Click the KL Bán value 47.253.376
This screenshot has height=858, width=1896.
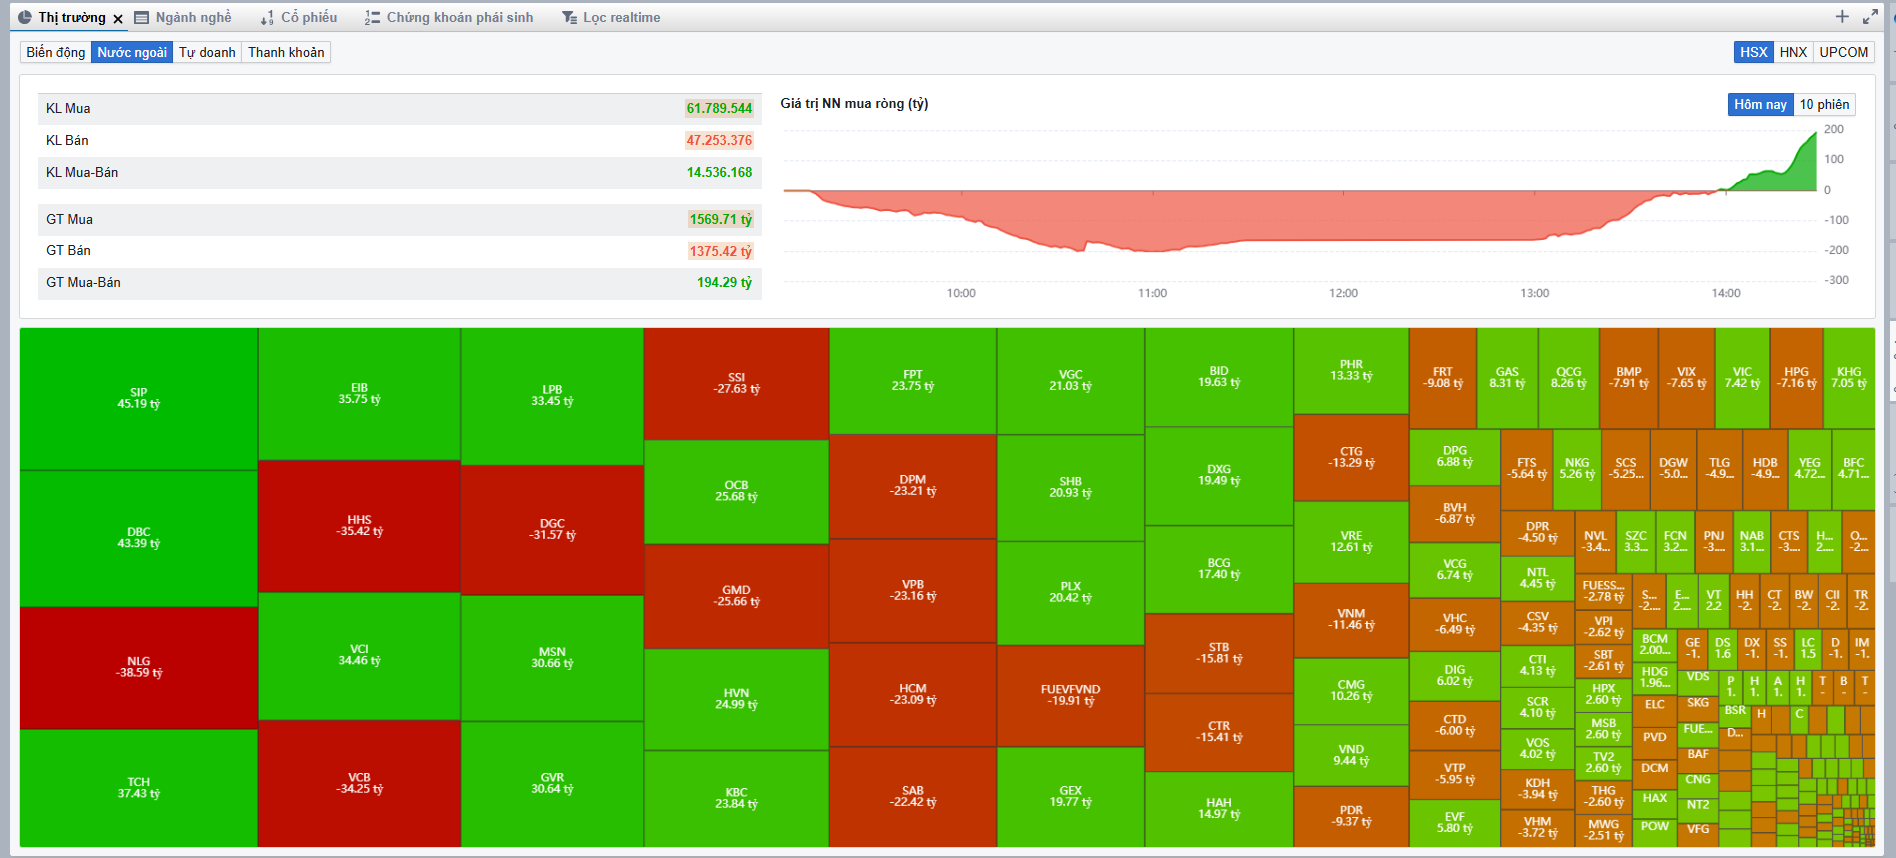[719, 140]
